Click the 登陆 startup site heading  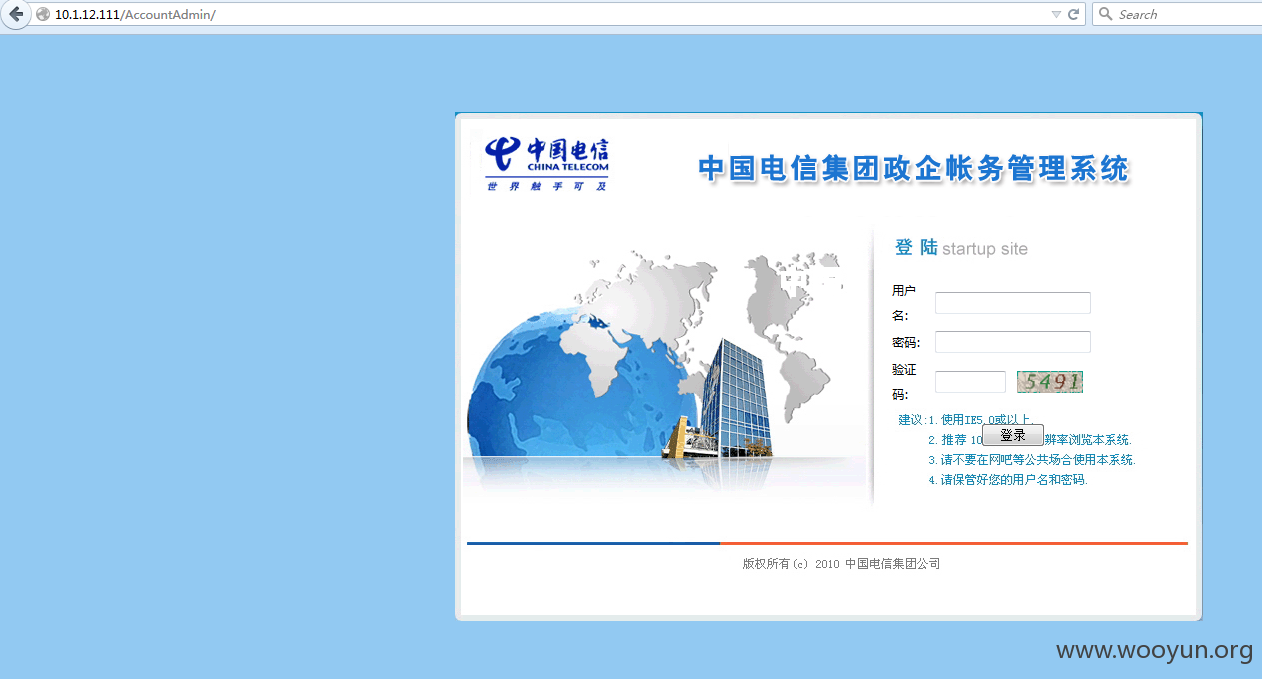pos(961,248)
